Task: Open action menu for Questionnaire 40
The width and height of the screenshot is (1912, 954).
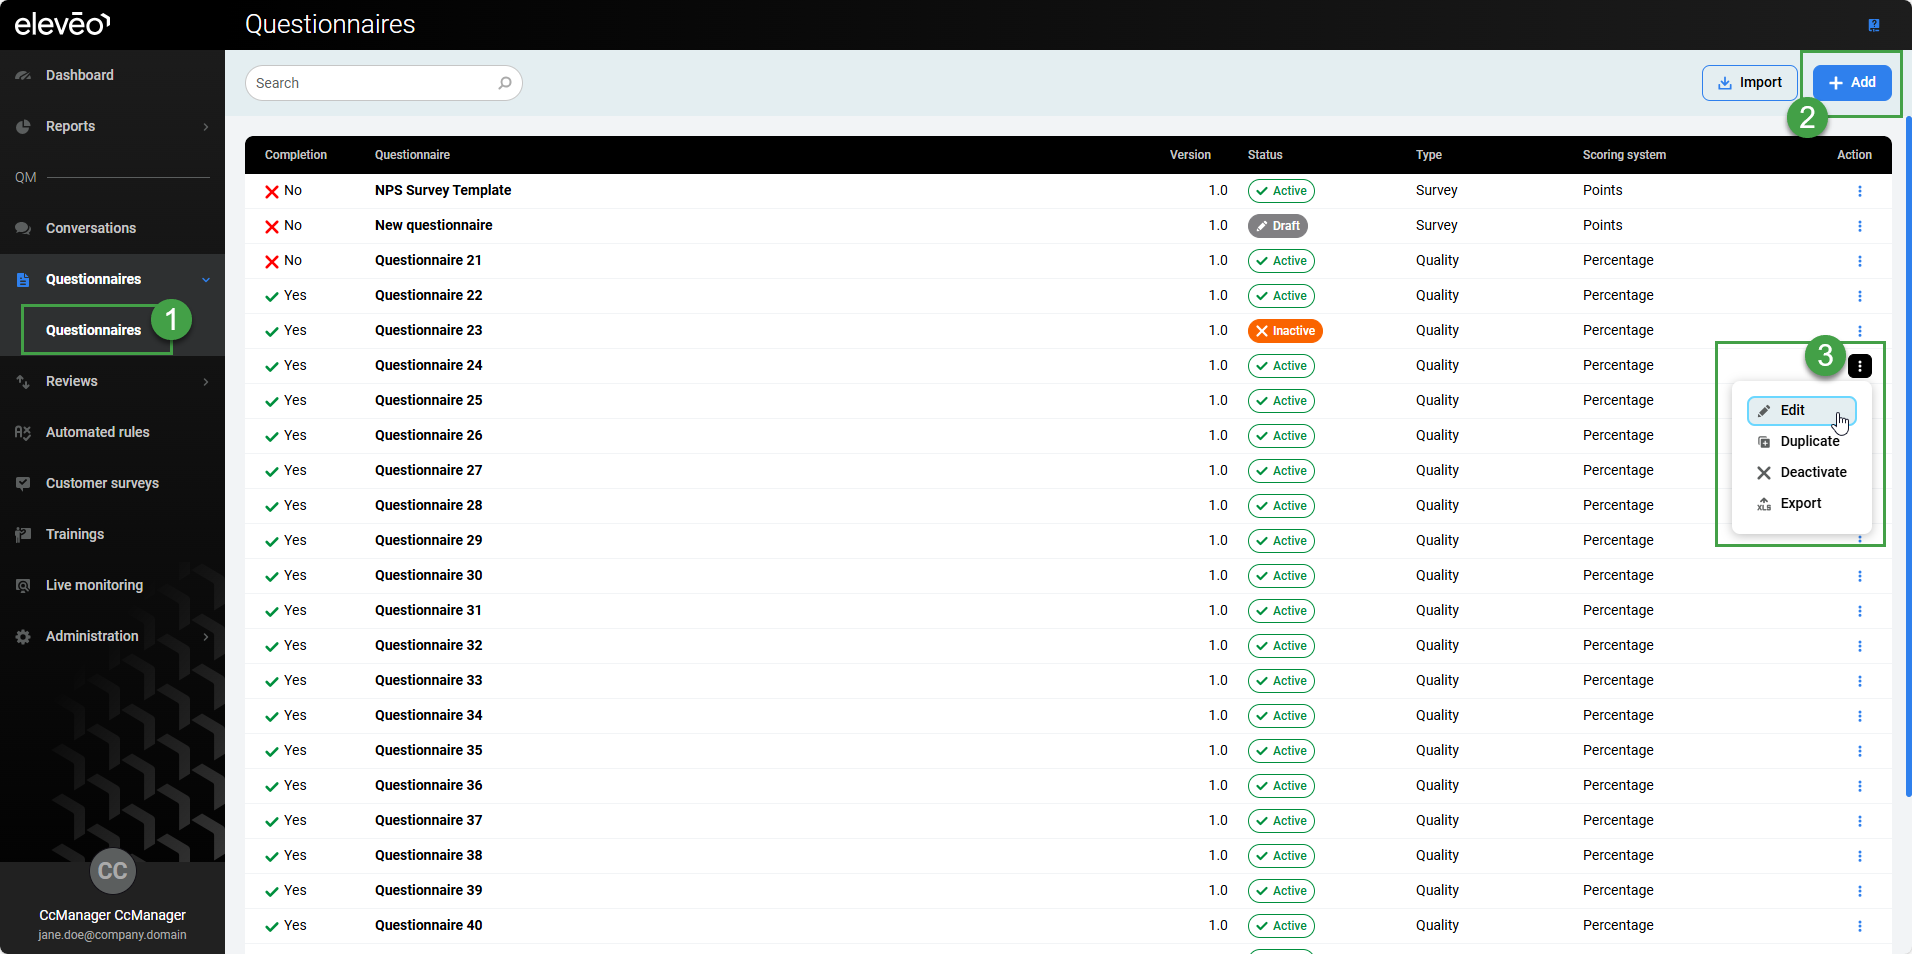Action: tap(1859, 926)
